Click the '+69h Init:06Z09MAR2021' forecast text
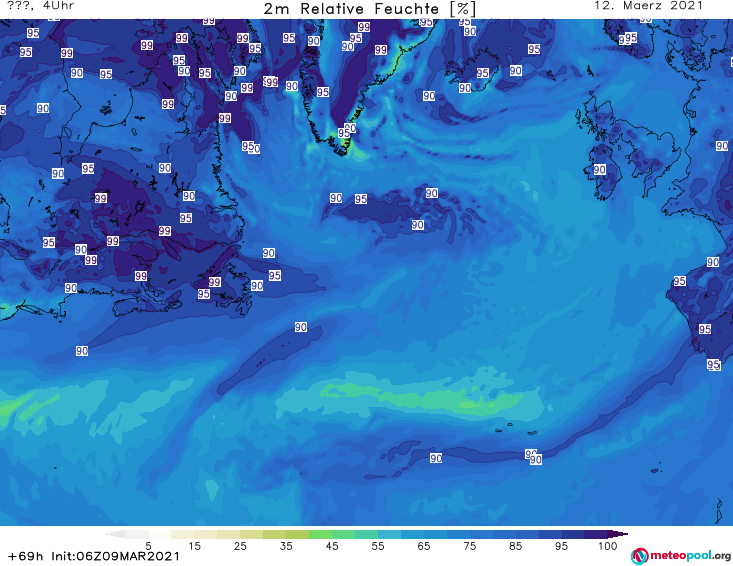Screen dimensions: 733x566 pos(94,556)
